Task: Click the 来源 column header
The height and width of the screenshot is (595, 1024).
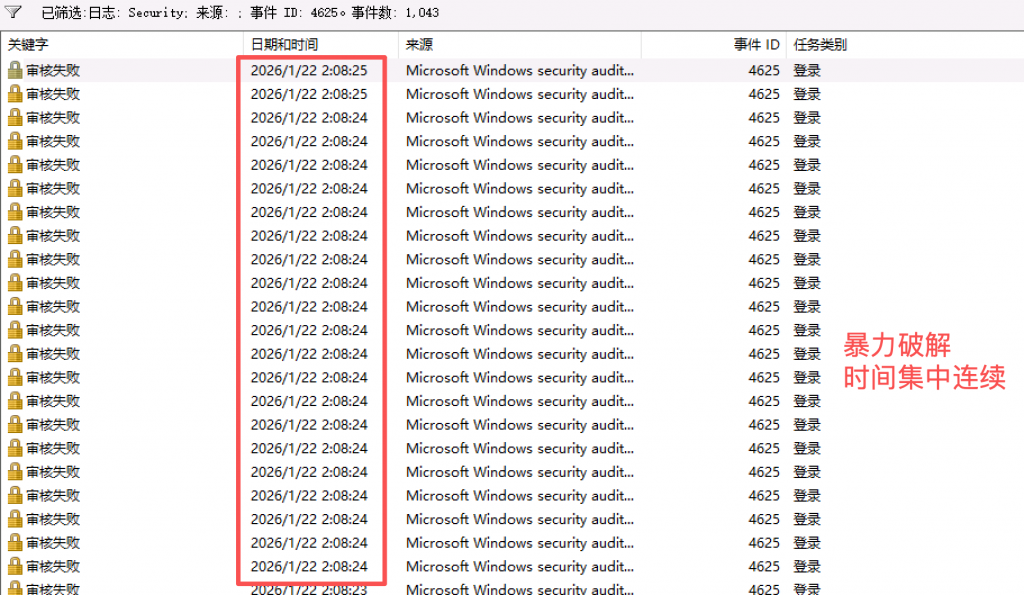Action: [420, 45]
